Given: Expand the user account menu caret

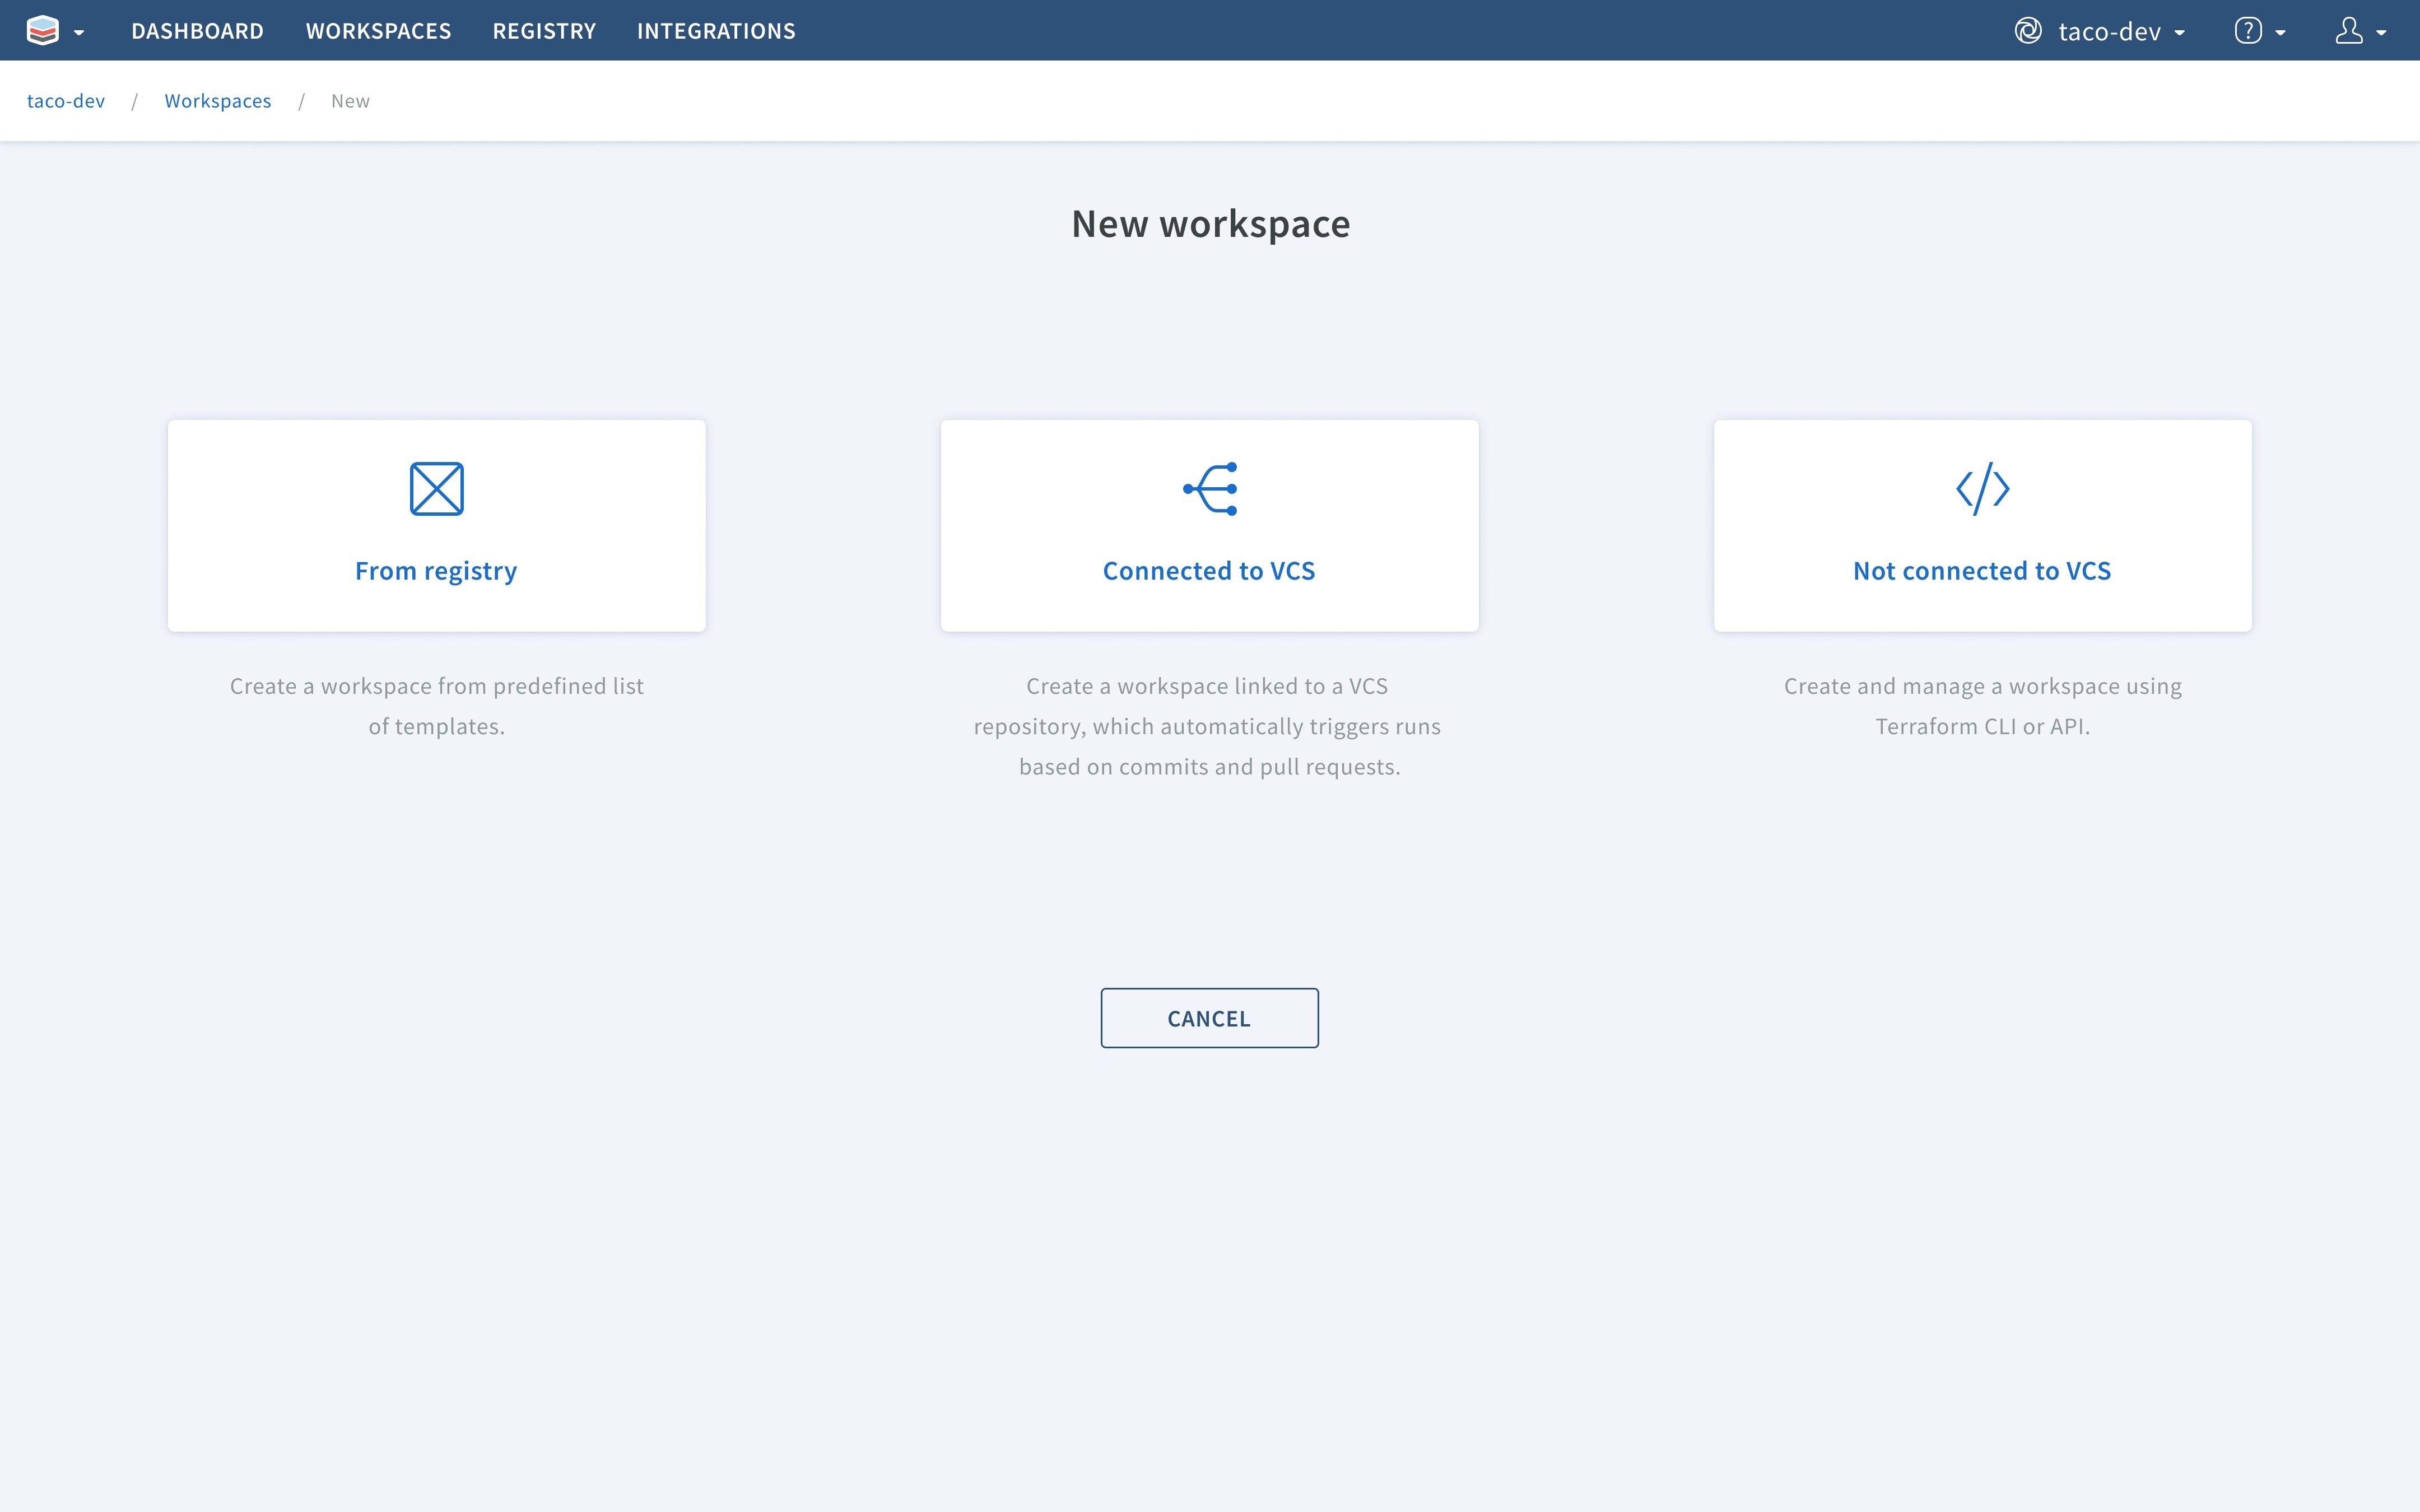Looking at the screenshot, I should [x=2382, y=33].
